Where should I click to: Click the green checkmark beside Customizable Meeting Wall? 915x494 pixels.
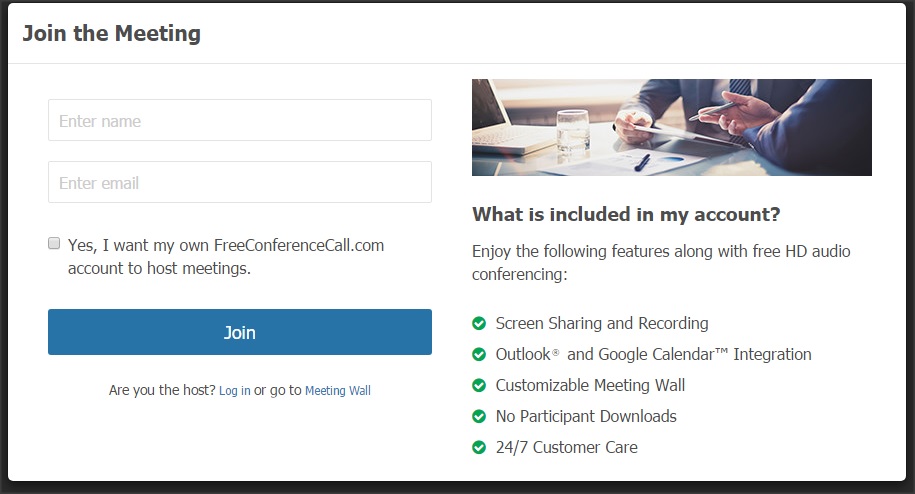(x=479, y=385)
